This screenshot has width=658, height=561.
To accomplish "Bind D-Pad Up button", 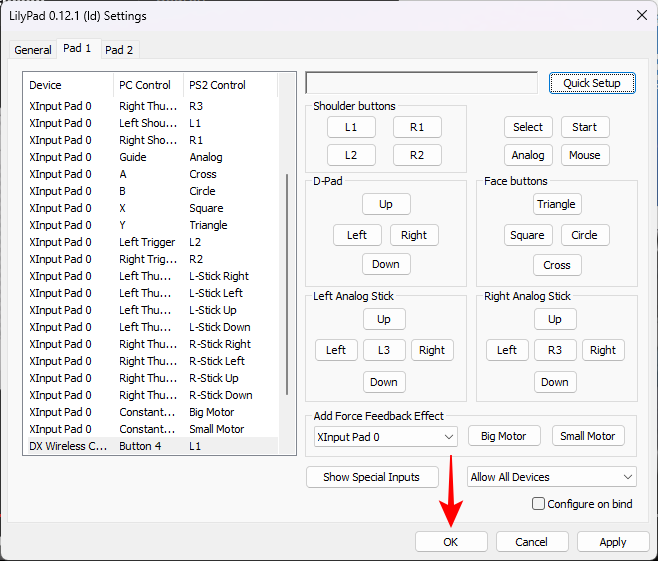I will pyautogui.click(x=386, y=204).
